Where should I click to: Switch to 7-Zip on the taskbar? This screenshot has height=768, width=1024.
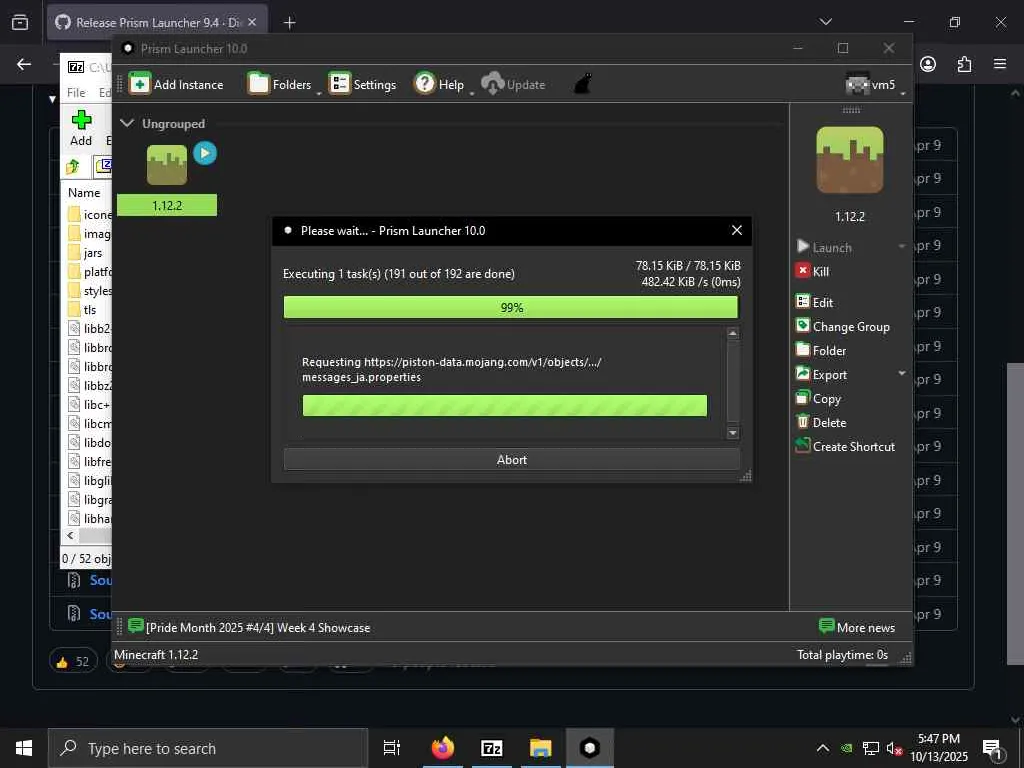tap(492, 748)
